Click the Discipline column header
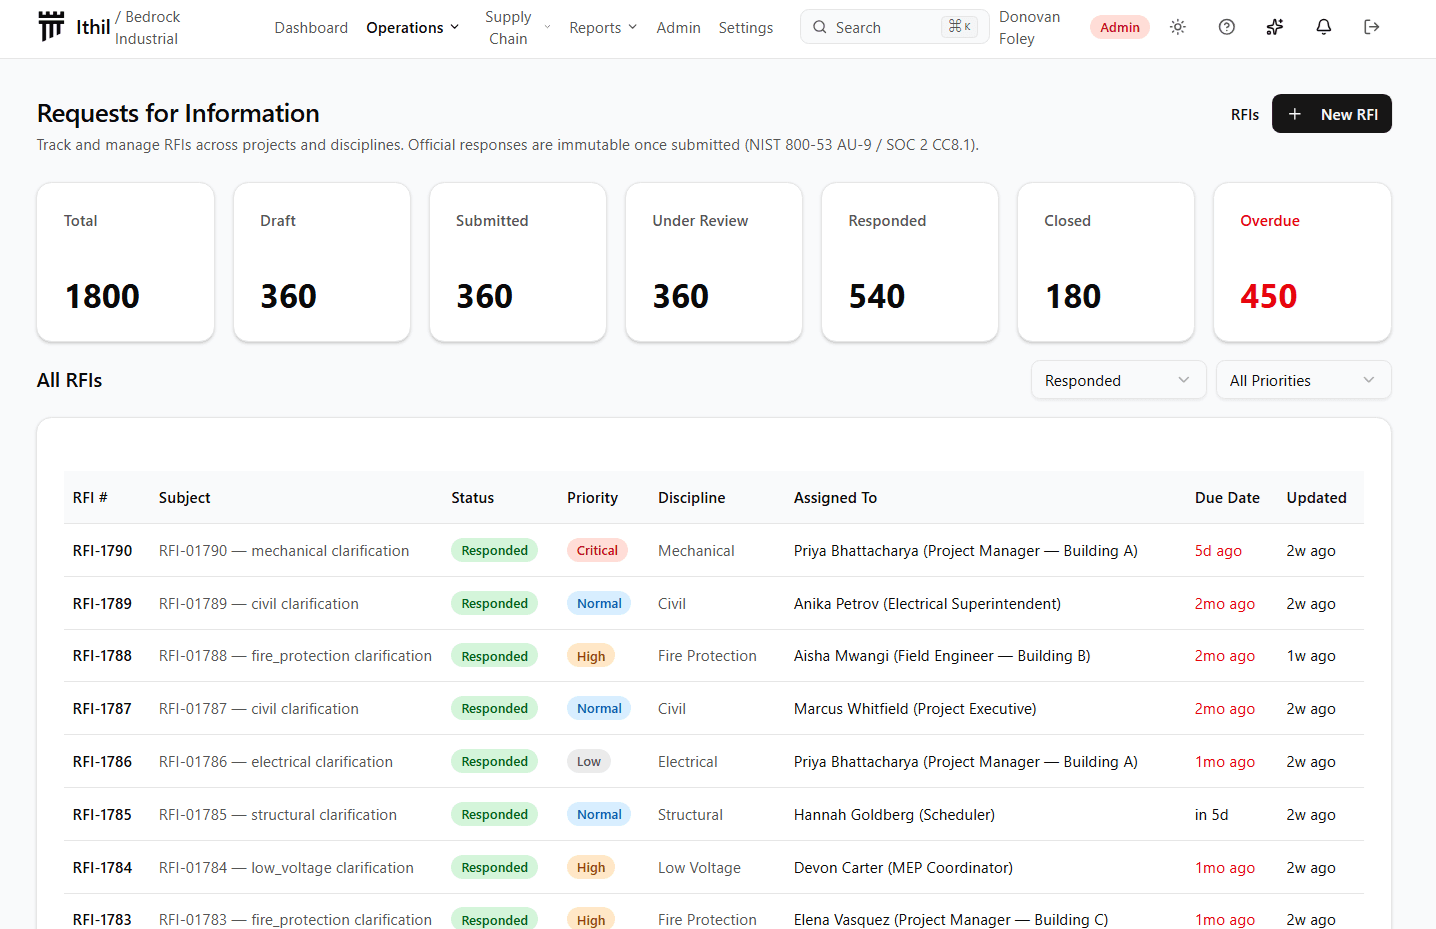This screenshot has height=929, width=1436. click(692, 498)
